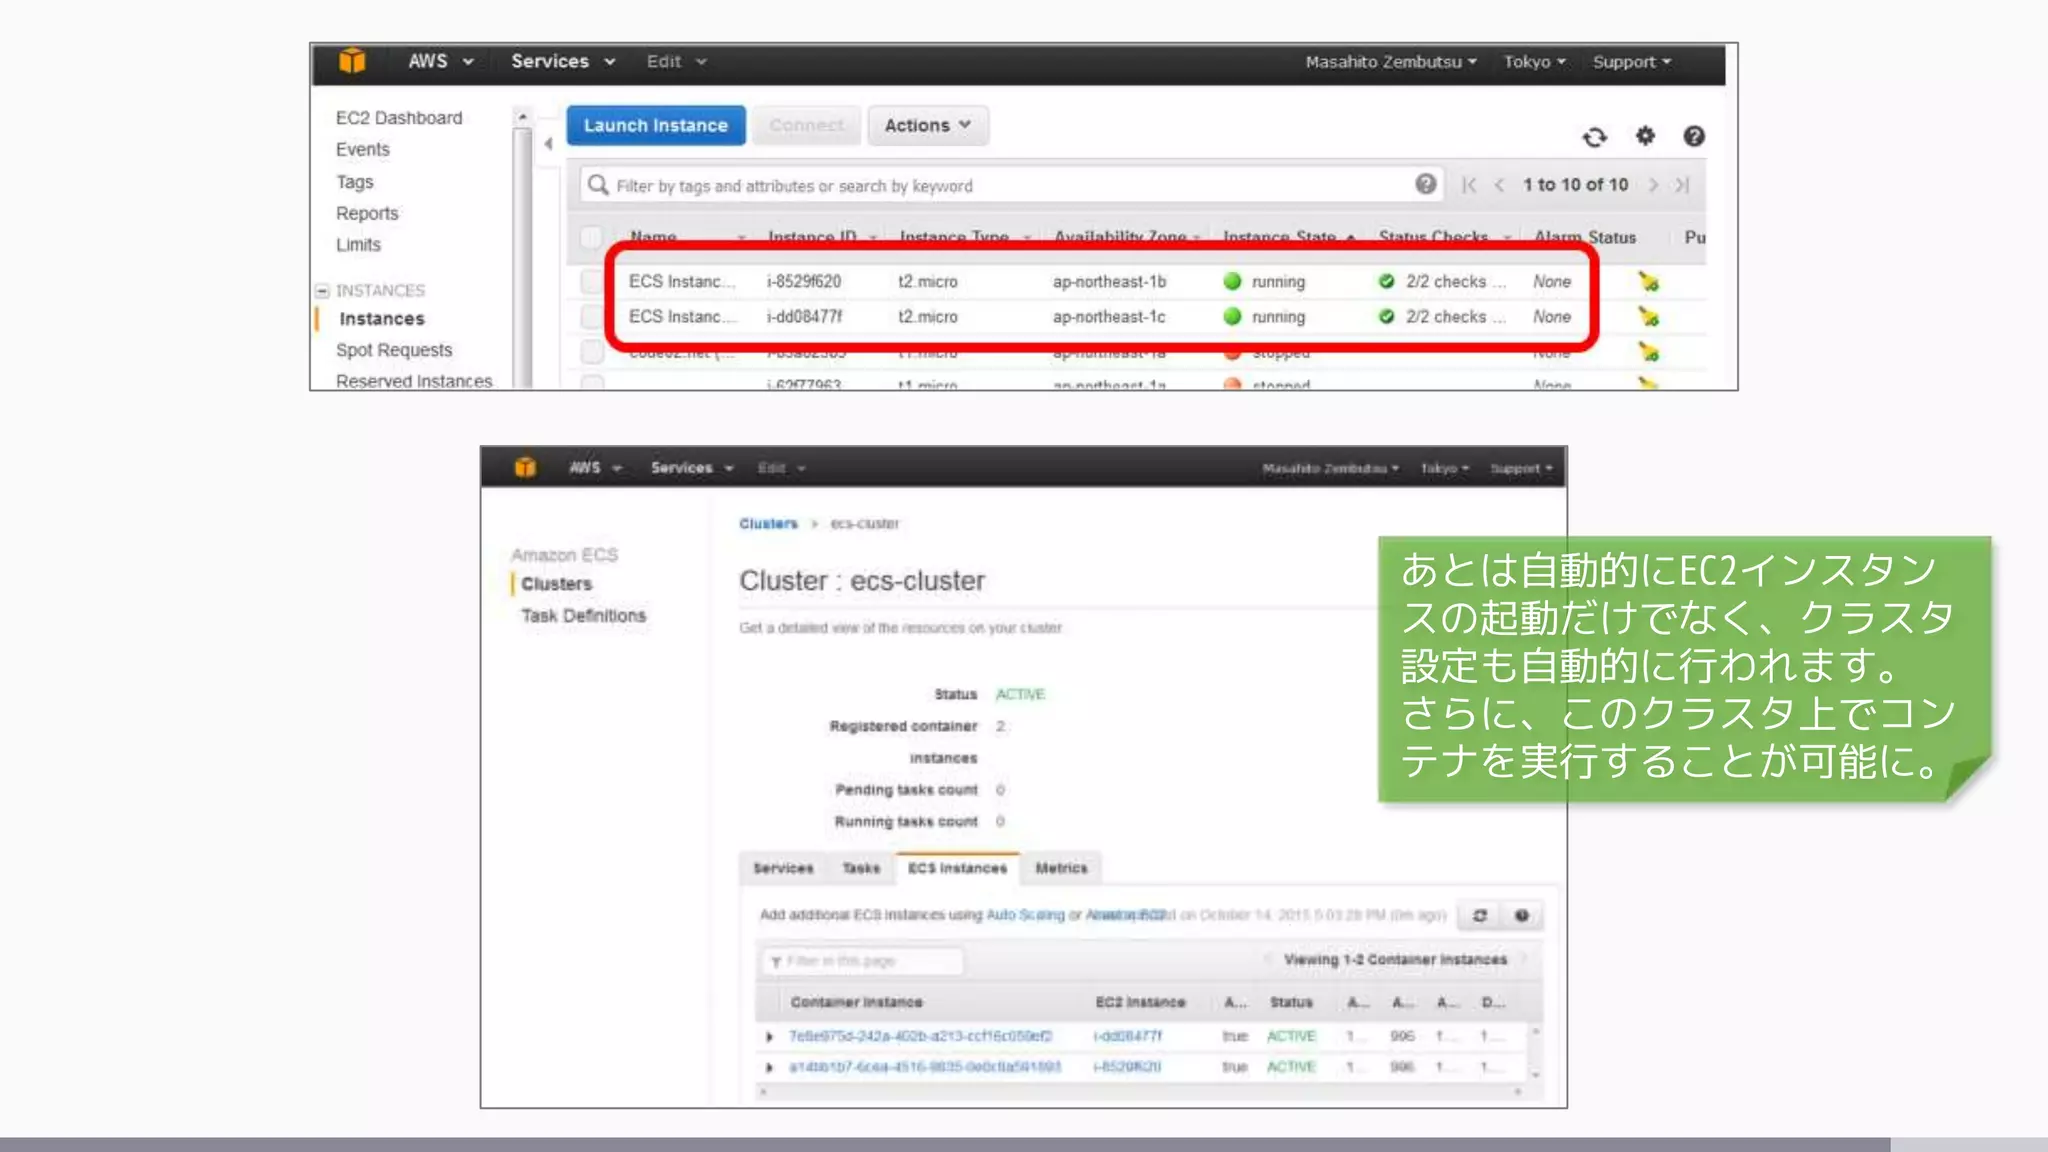
Task: Open Services menu in ECS console
Action: pyautogui.click(x=692, y=468)
